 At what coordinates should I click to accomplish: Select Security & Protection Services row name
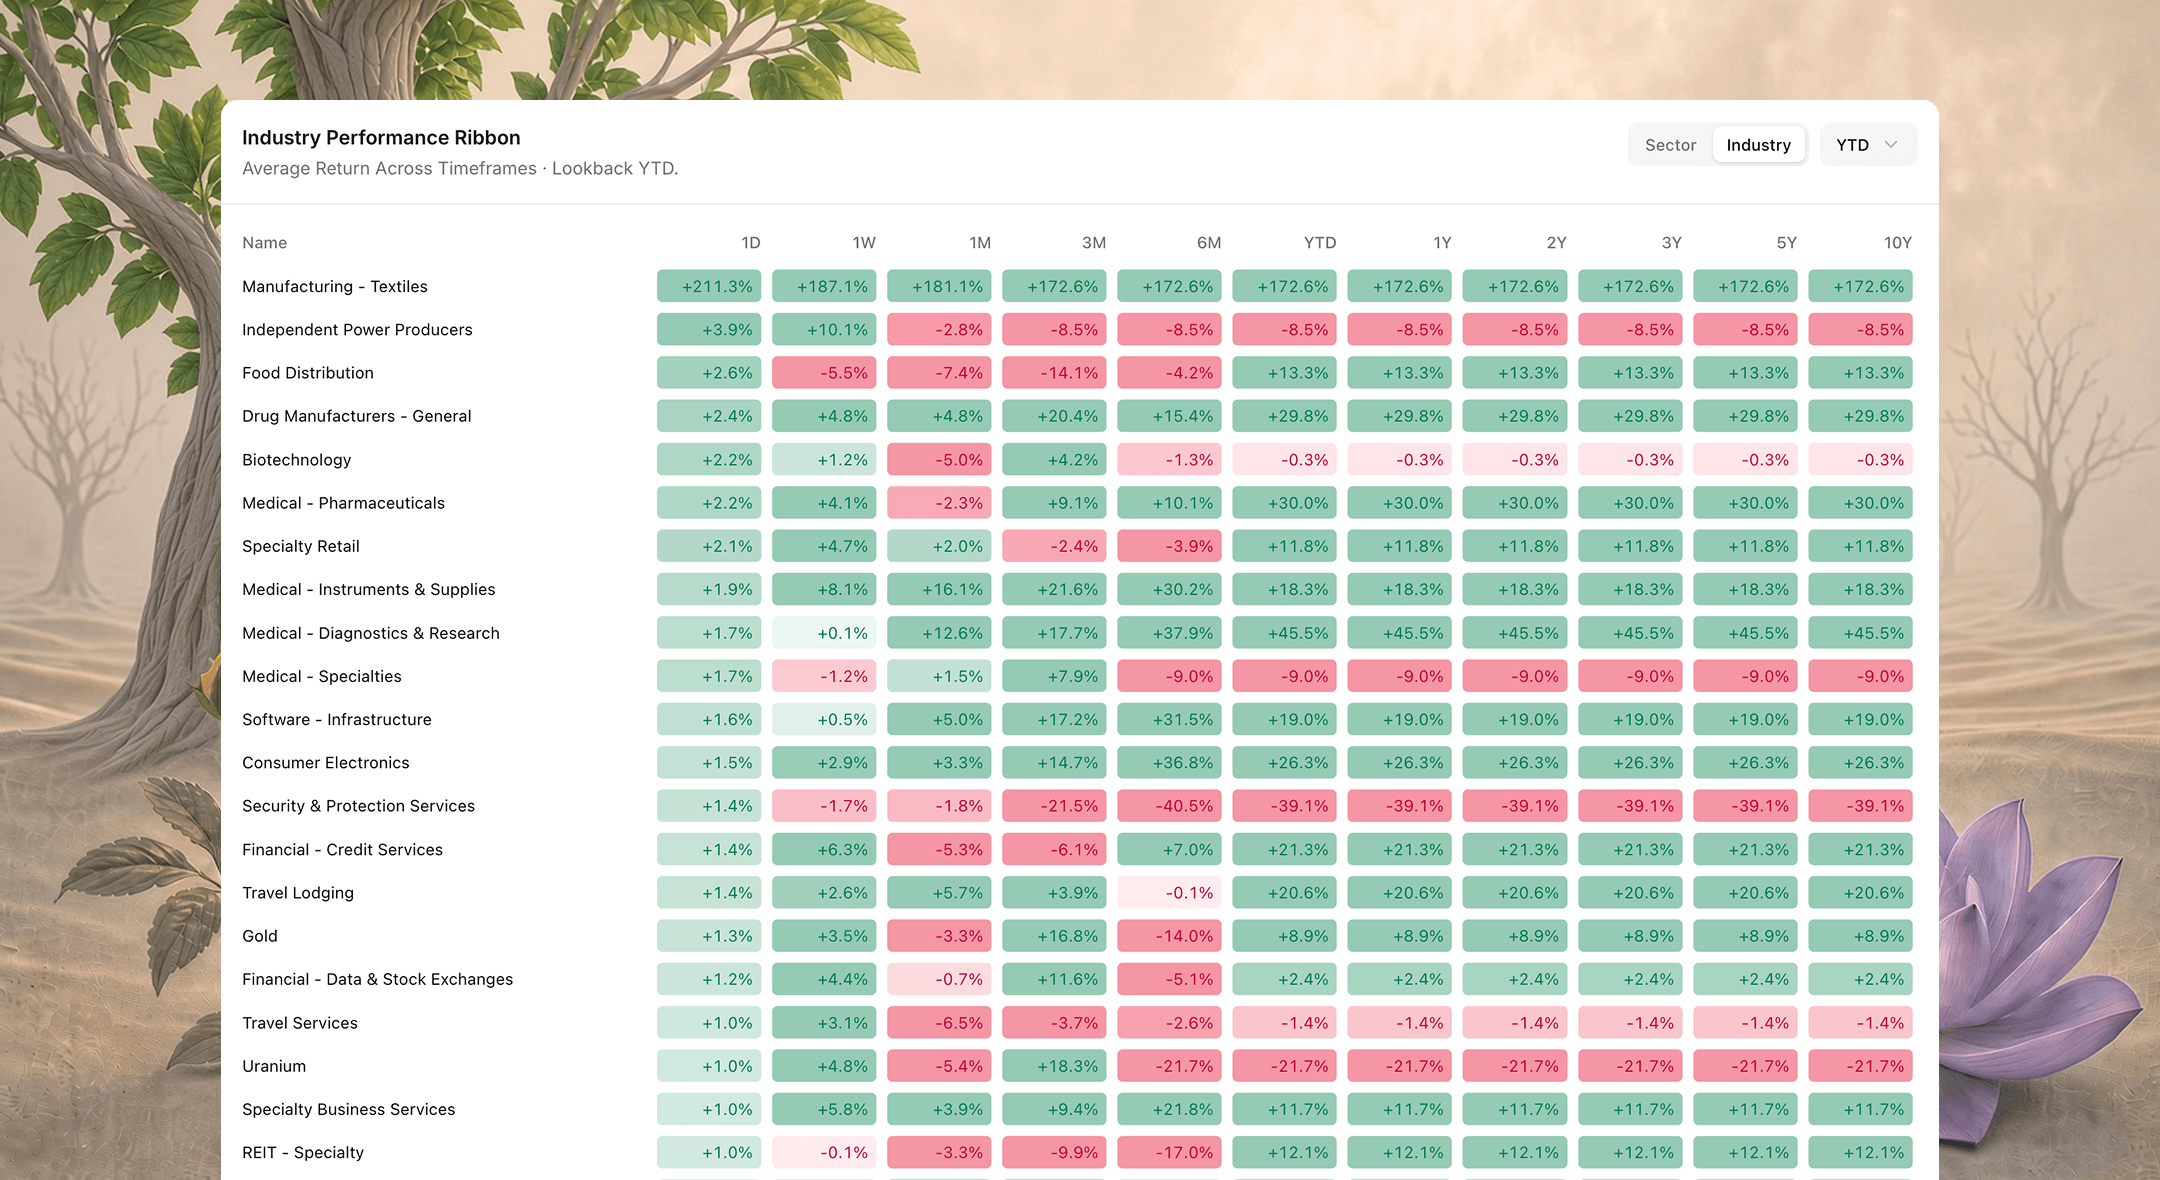click(358, 806)
